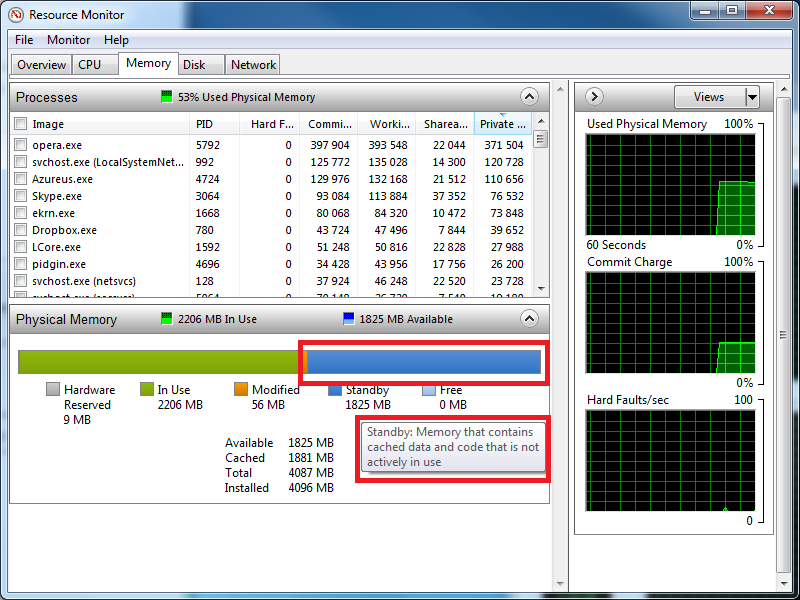Viewport: 800px width, 600px height.
Task: Collapse the Processes section chevron
Action: (x=529, y=96)
